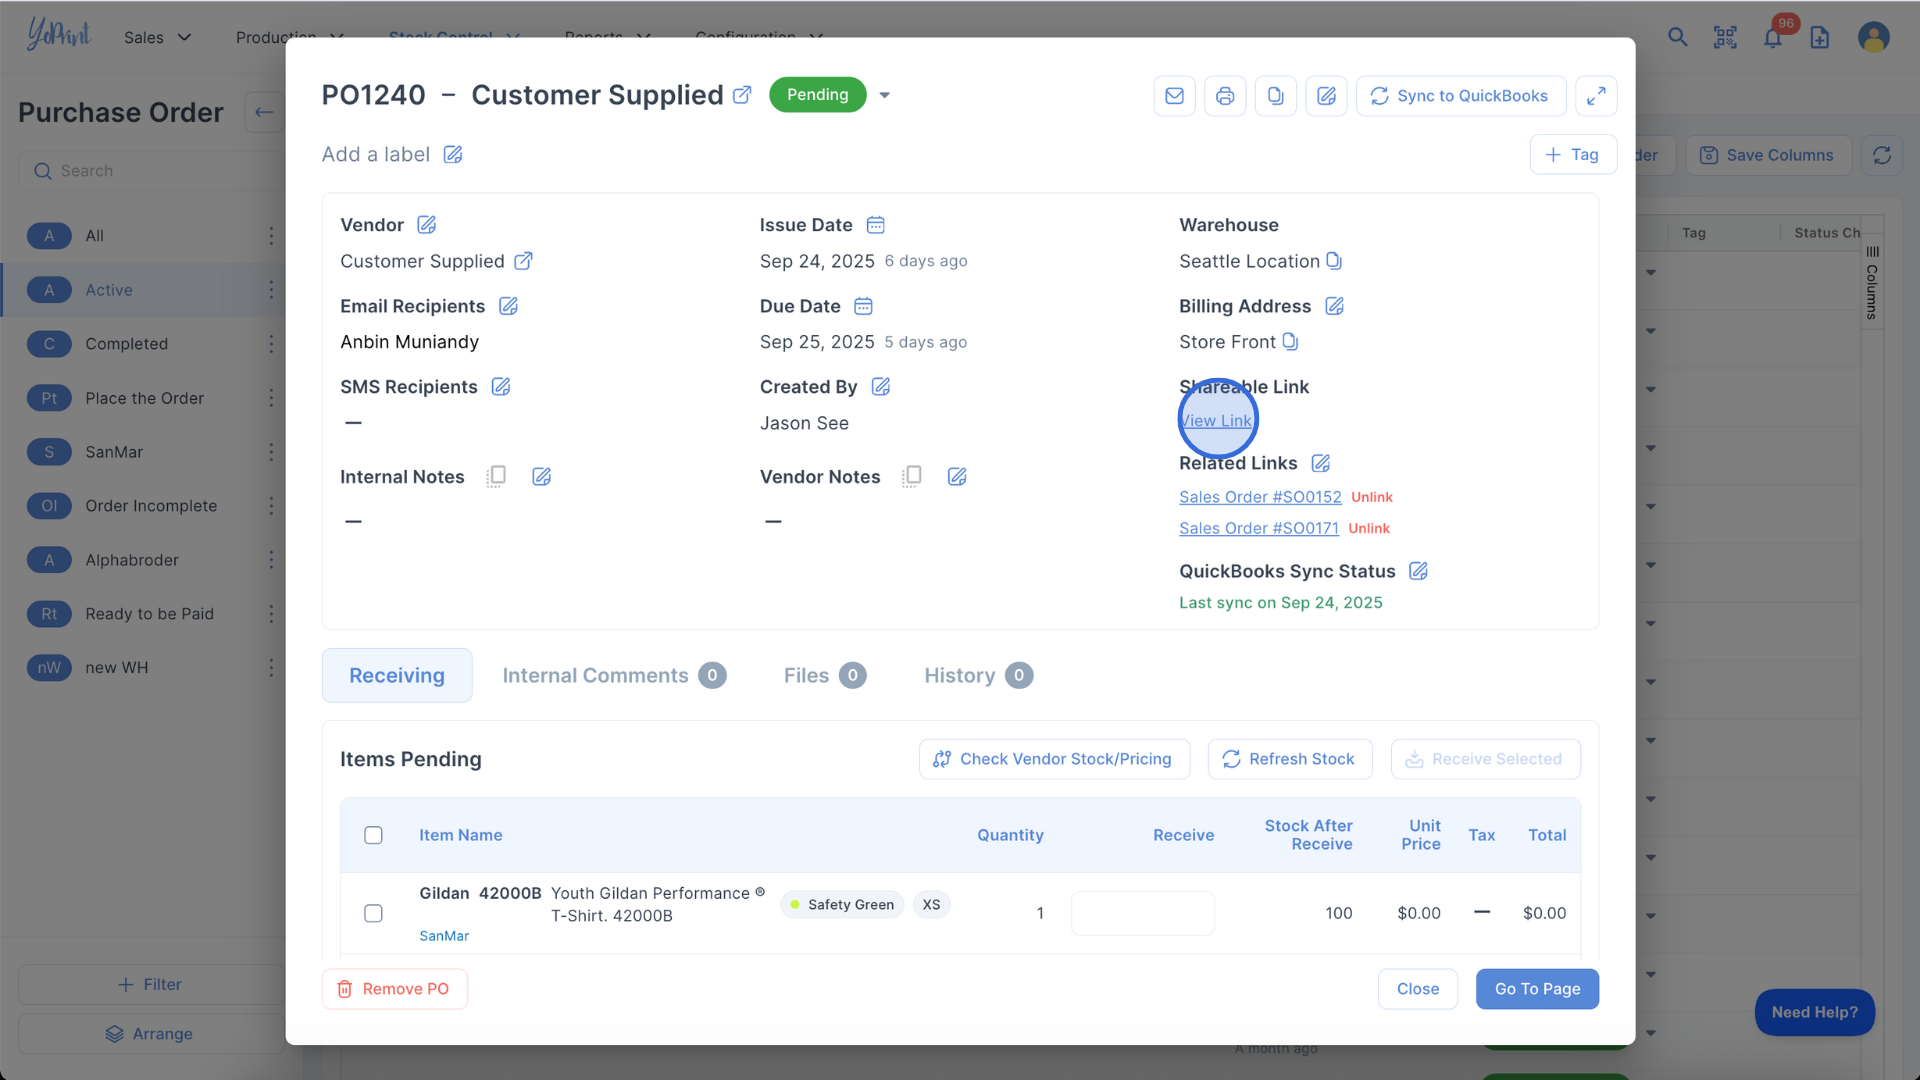Open the History tab

click(x=977, y=676)
